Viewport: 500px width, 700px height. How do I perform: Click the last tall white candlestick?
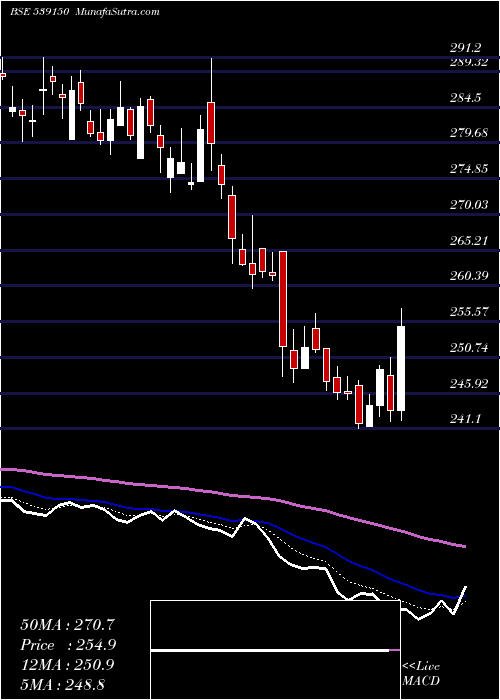pyautogui.click(x=401, y=368)
